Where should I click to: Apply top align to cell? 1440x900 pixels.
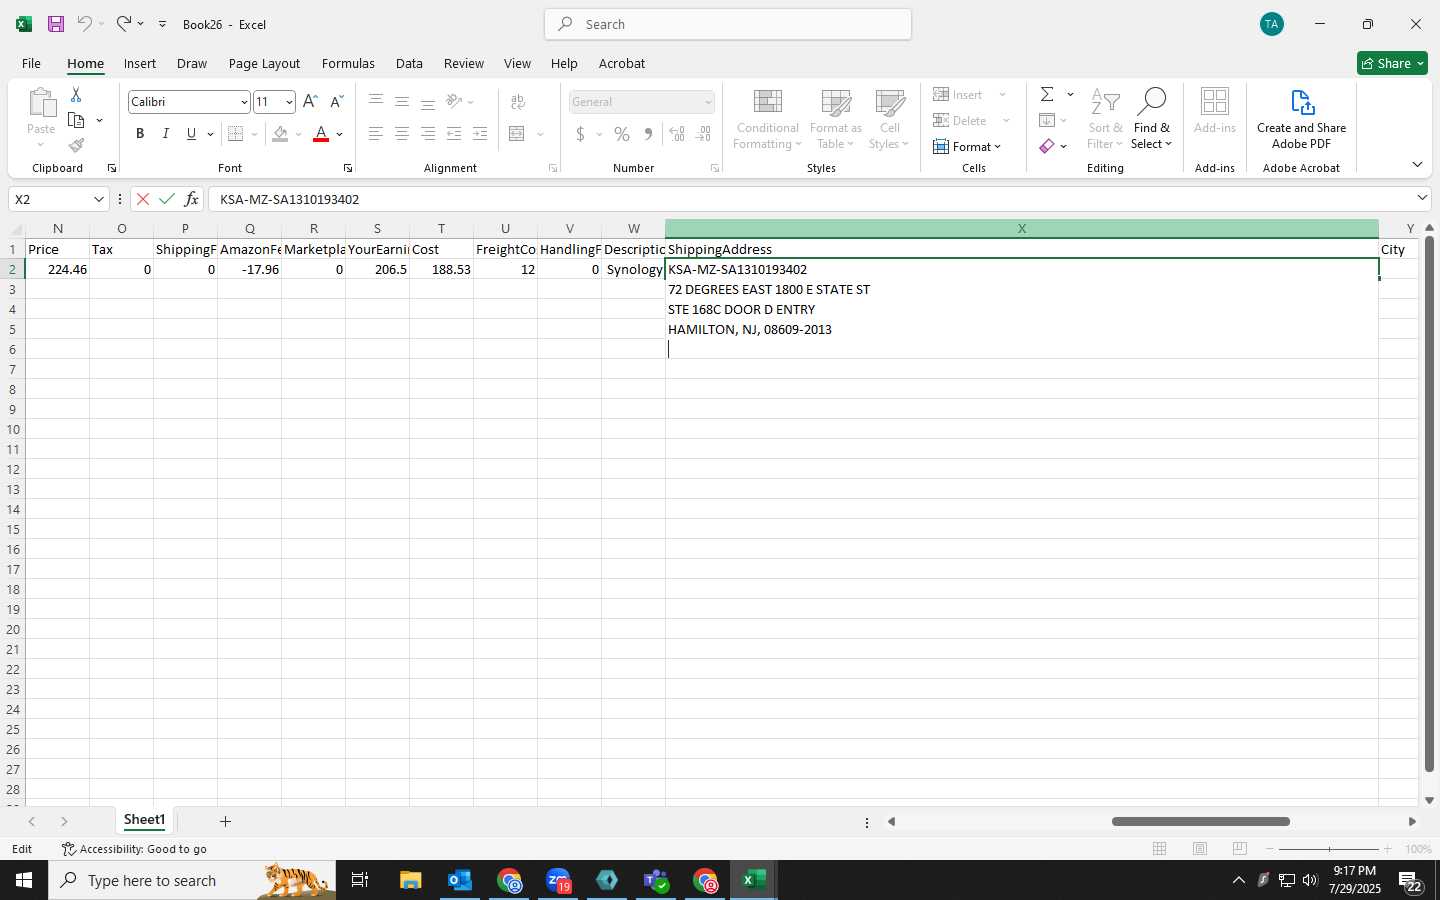(376, 102)
